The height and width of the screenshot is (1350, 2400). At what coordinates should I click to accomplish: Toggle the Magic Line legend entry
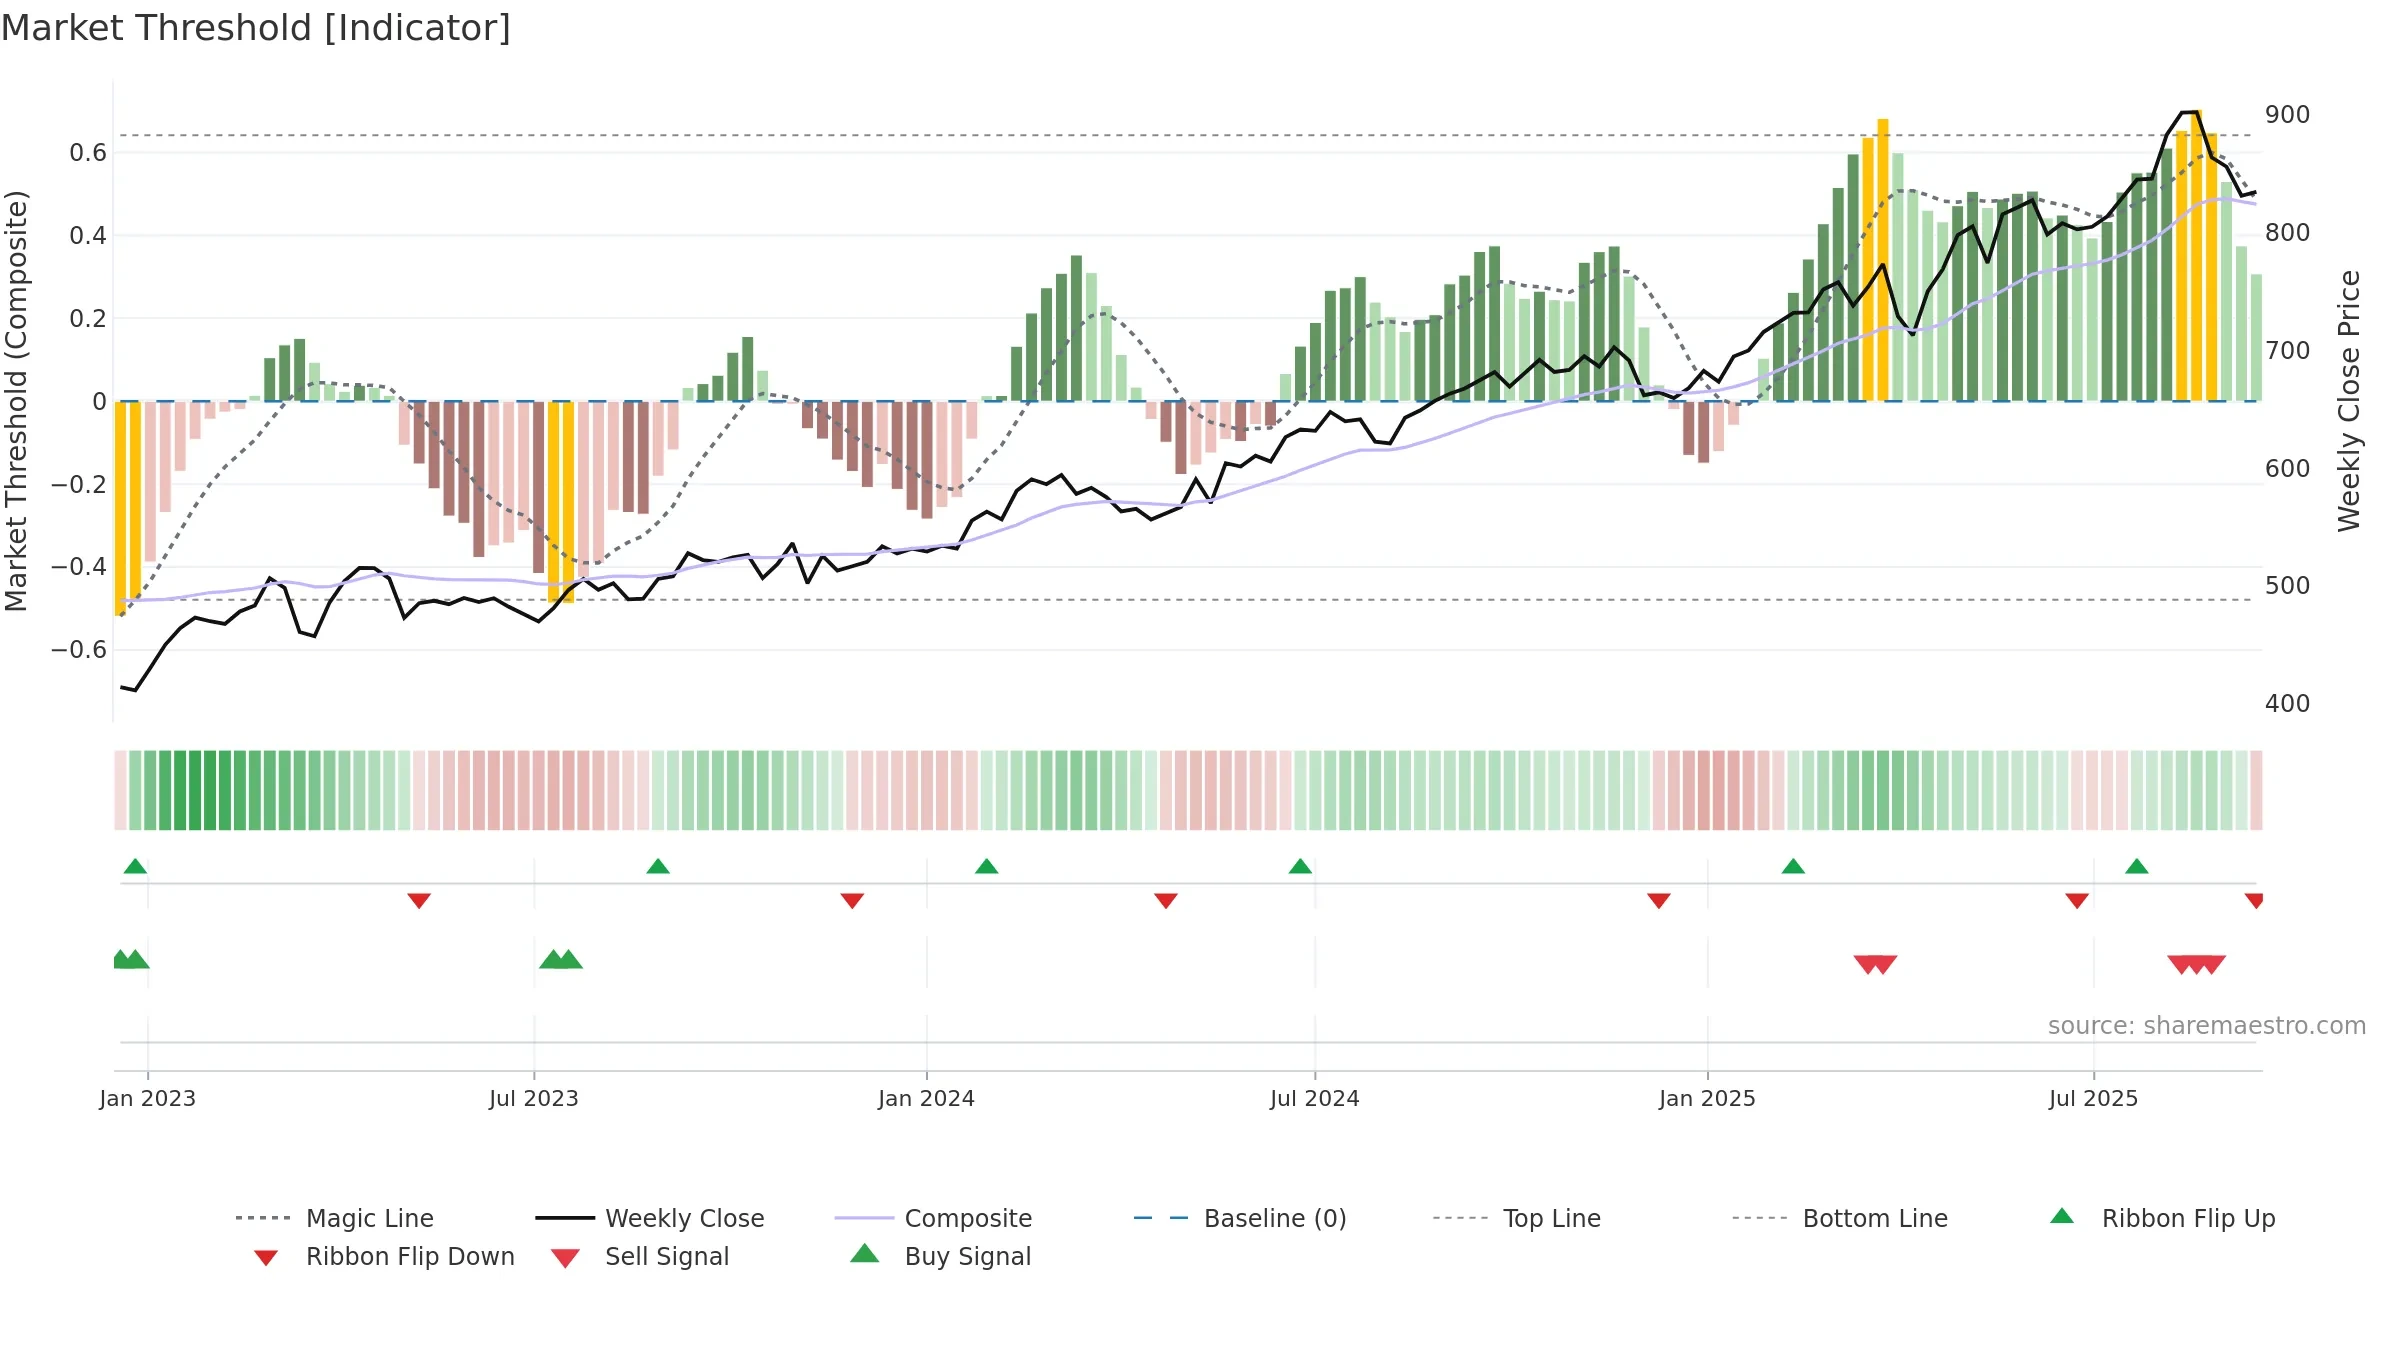(x=334, y=1218)
